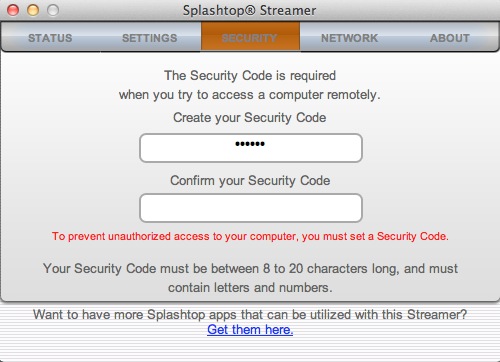This screenshot has width=500, height=362.
Task: Click the 'Create your Security Code' label
Action: 250,117
